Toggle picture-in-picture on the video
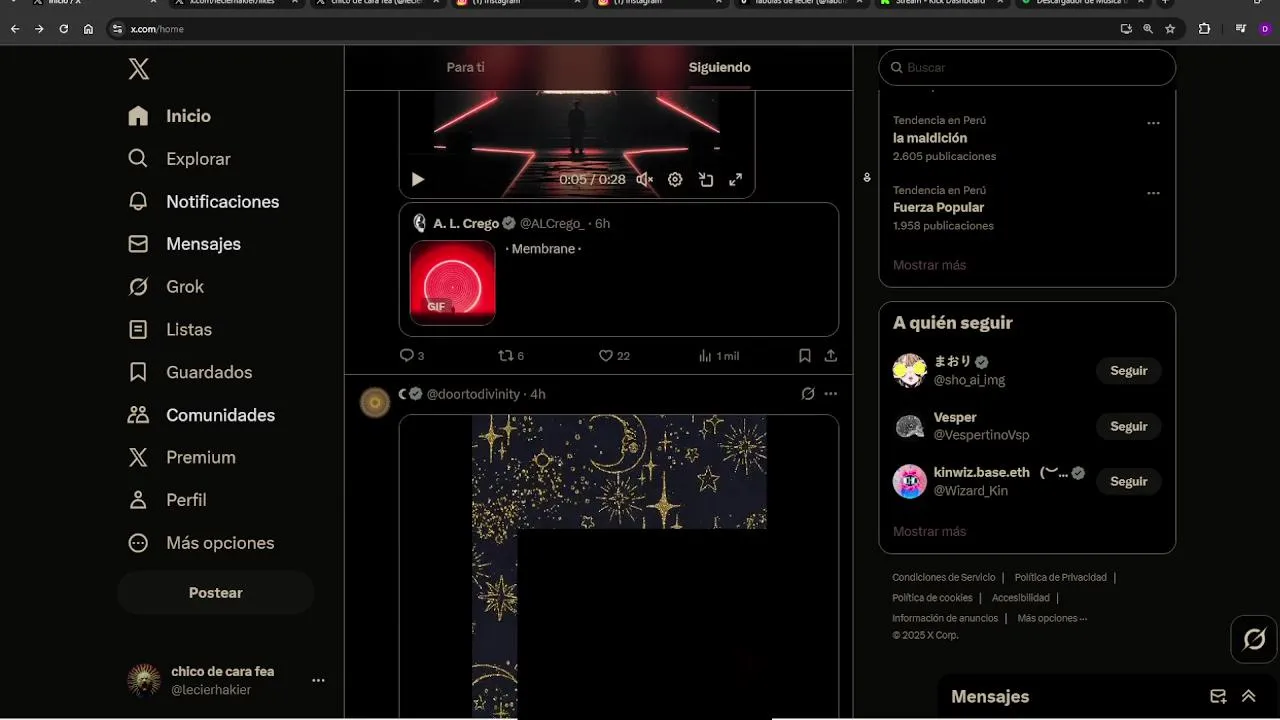This screenshot has height=720, width=1280. pyautogui.click(x=706, y=180)
